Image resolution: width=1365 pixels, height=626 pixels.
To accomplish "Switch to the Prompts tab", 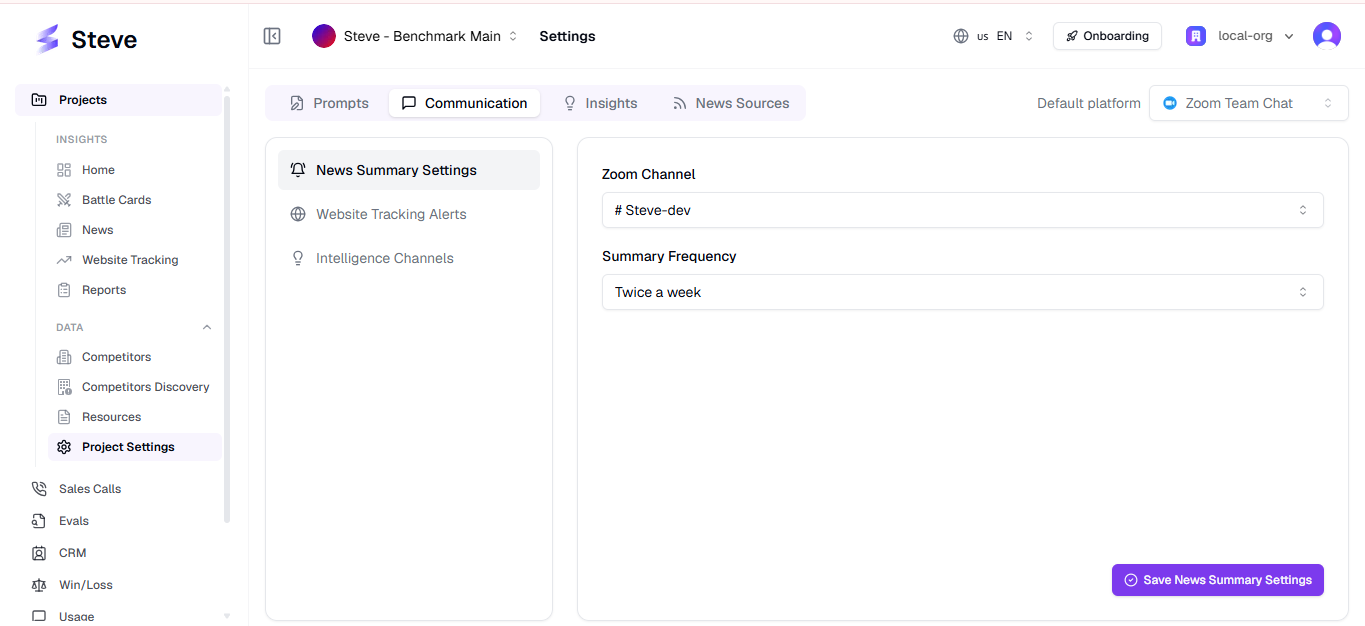I will [x=329, y=103].
